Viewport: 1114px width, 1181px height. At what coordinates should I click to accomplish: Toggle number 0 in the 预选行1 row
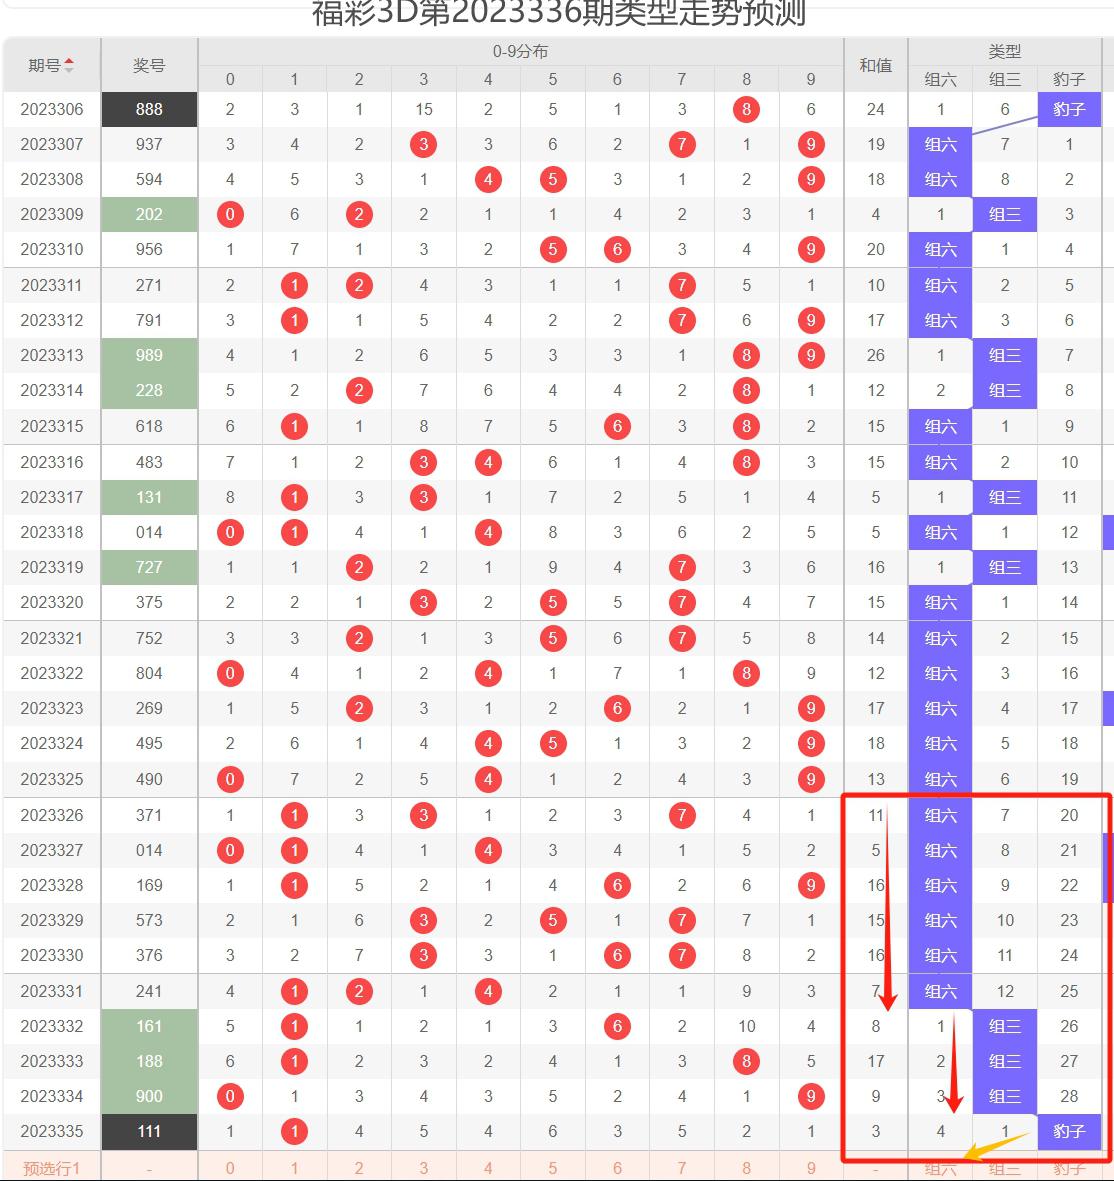click(x=230, y=1167)
